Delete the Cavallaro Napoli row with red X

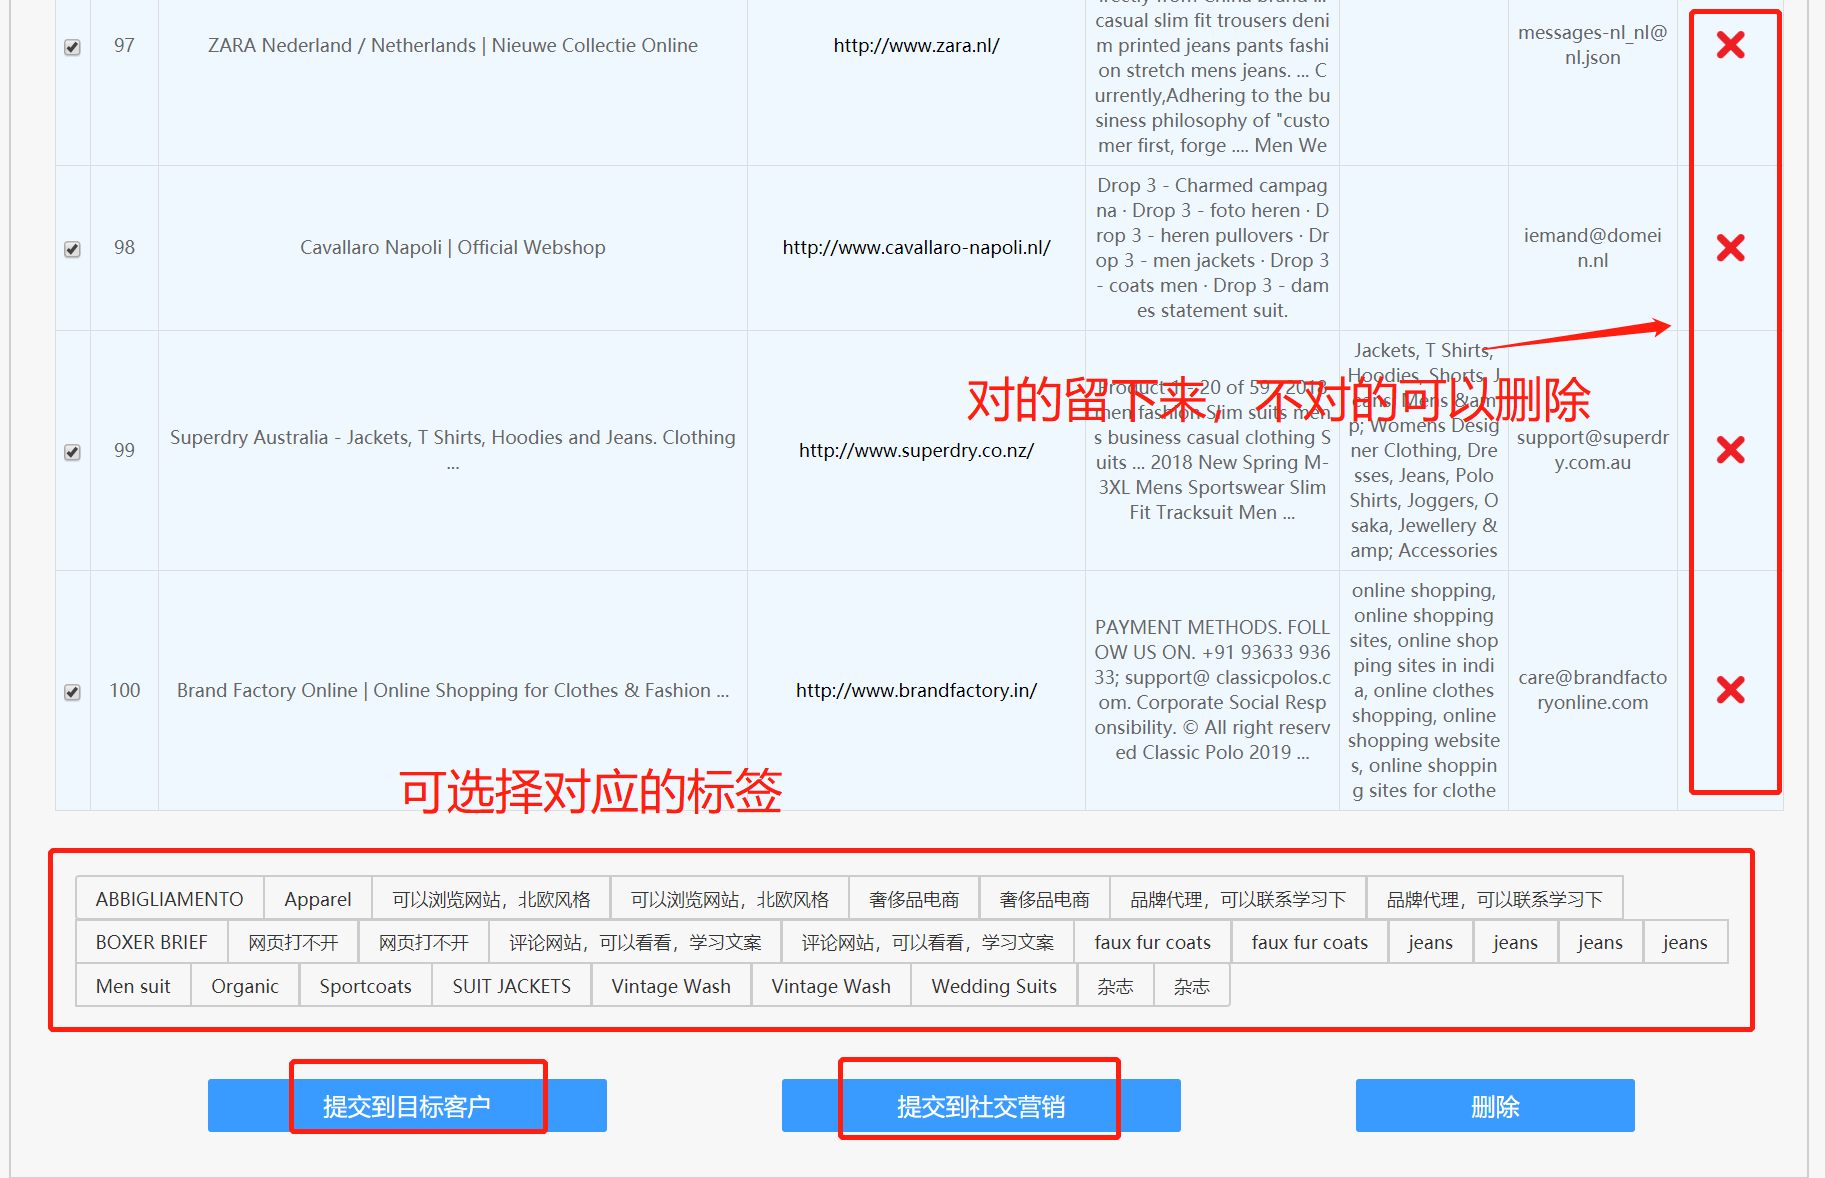[1730, 248]
